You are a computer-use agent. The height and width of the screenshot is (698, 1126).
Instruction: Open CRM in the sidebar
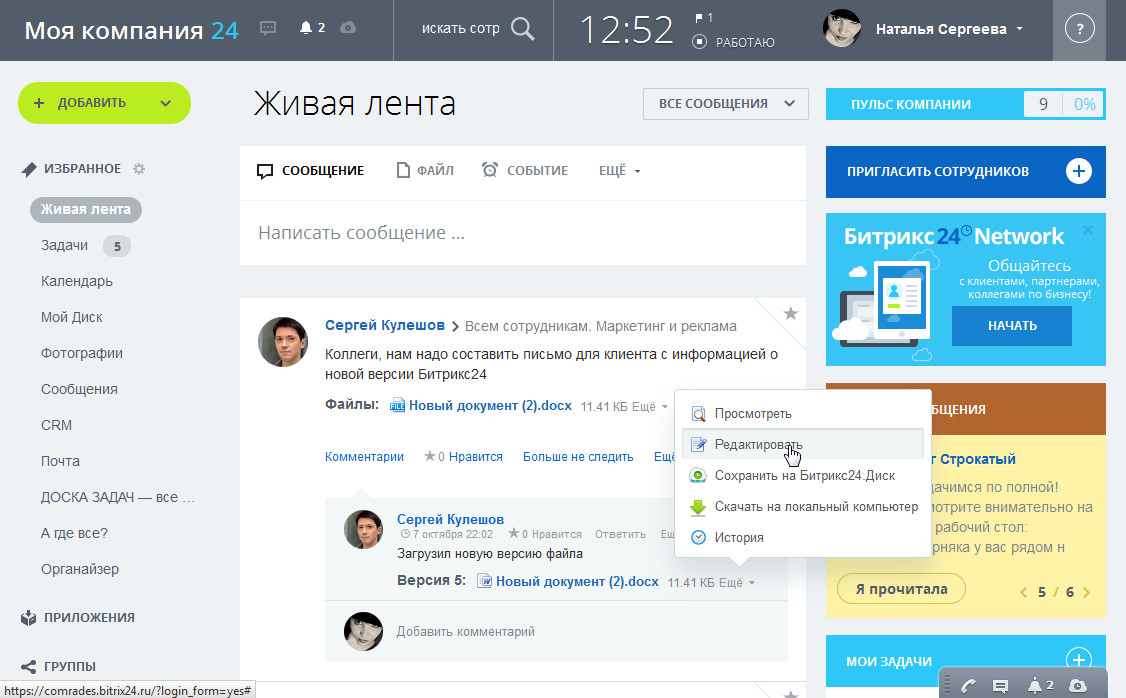click(x=56, y=425)
